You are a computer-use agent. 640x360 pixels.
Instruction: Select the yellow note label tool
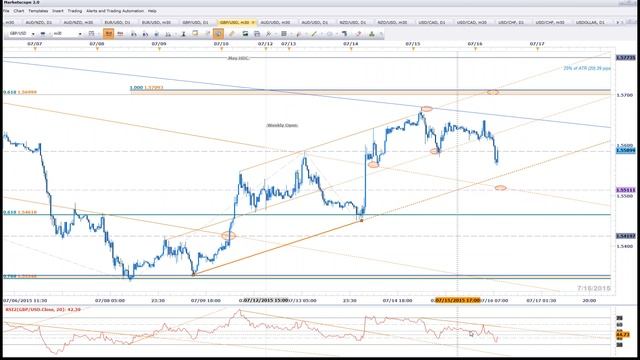(x=195, y=34)
